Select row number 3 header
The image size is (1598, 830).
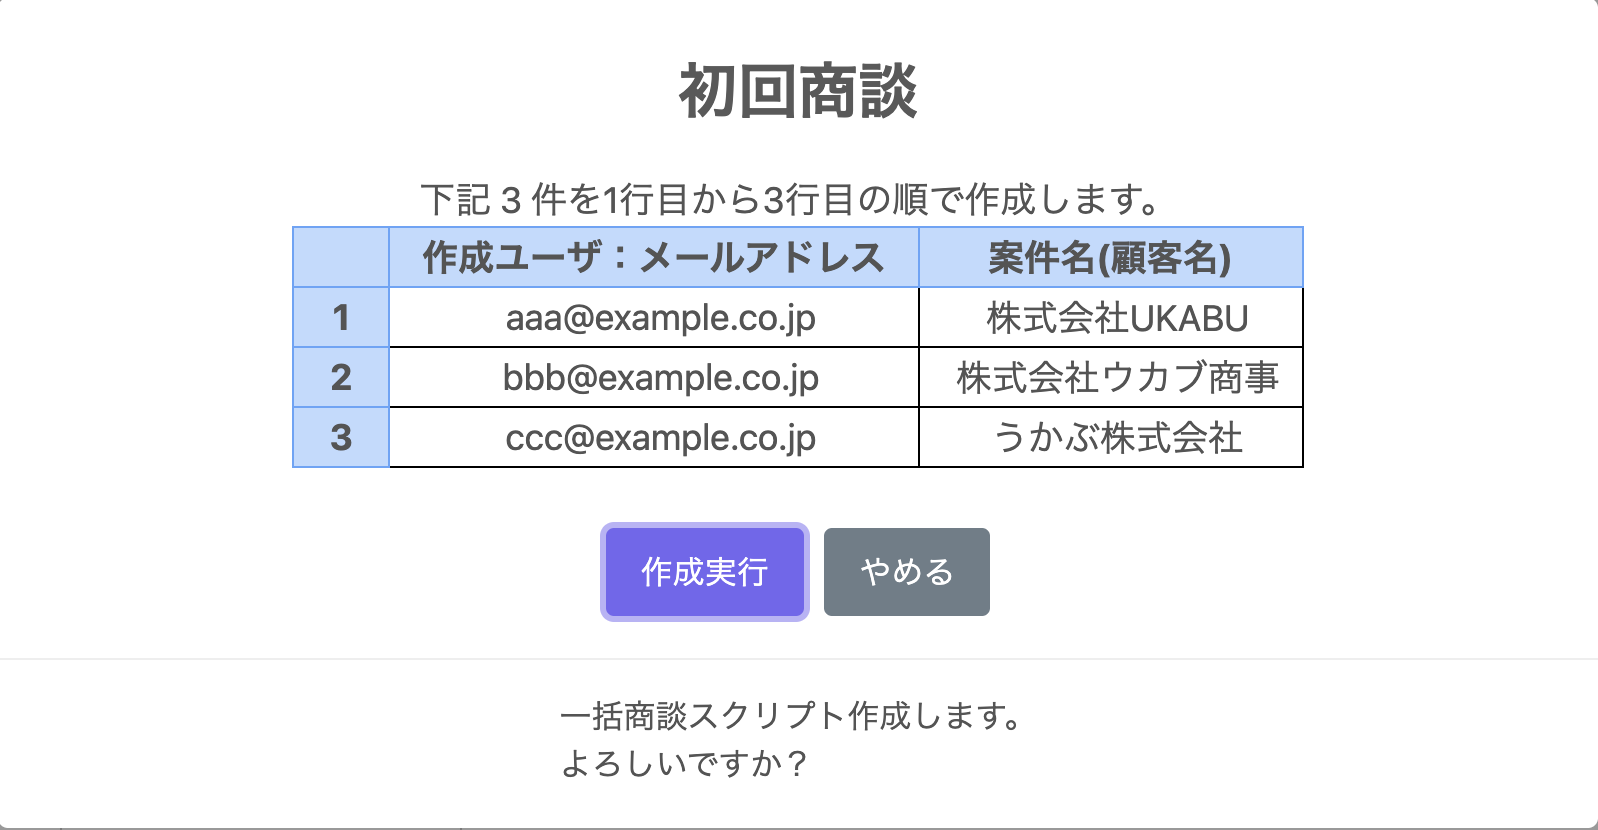[x=341, y=438]
